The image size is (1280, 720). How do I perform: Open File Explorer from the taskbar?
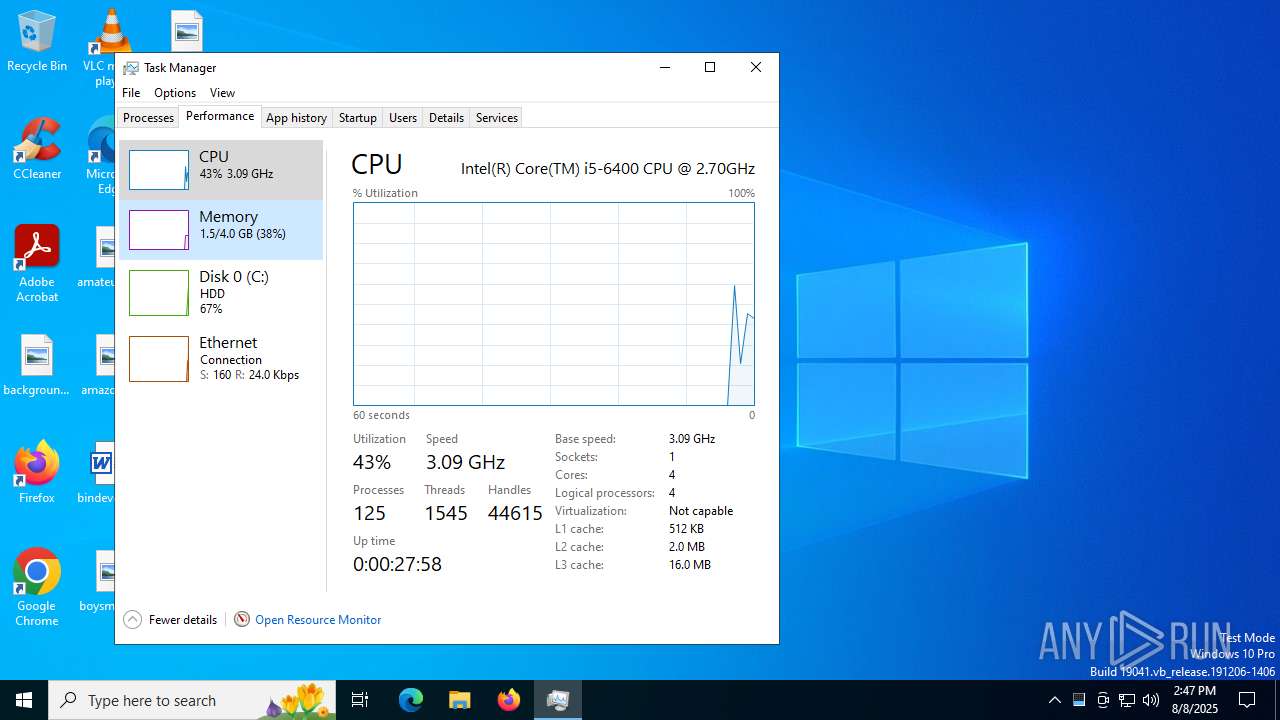coord(459,700)
